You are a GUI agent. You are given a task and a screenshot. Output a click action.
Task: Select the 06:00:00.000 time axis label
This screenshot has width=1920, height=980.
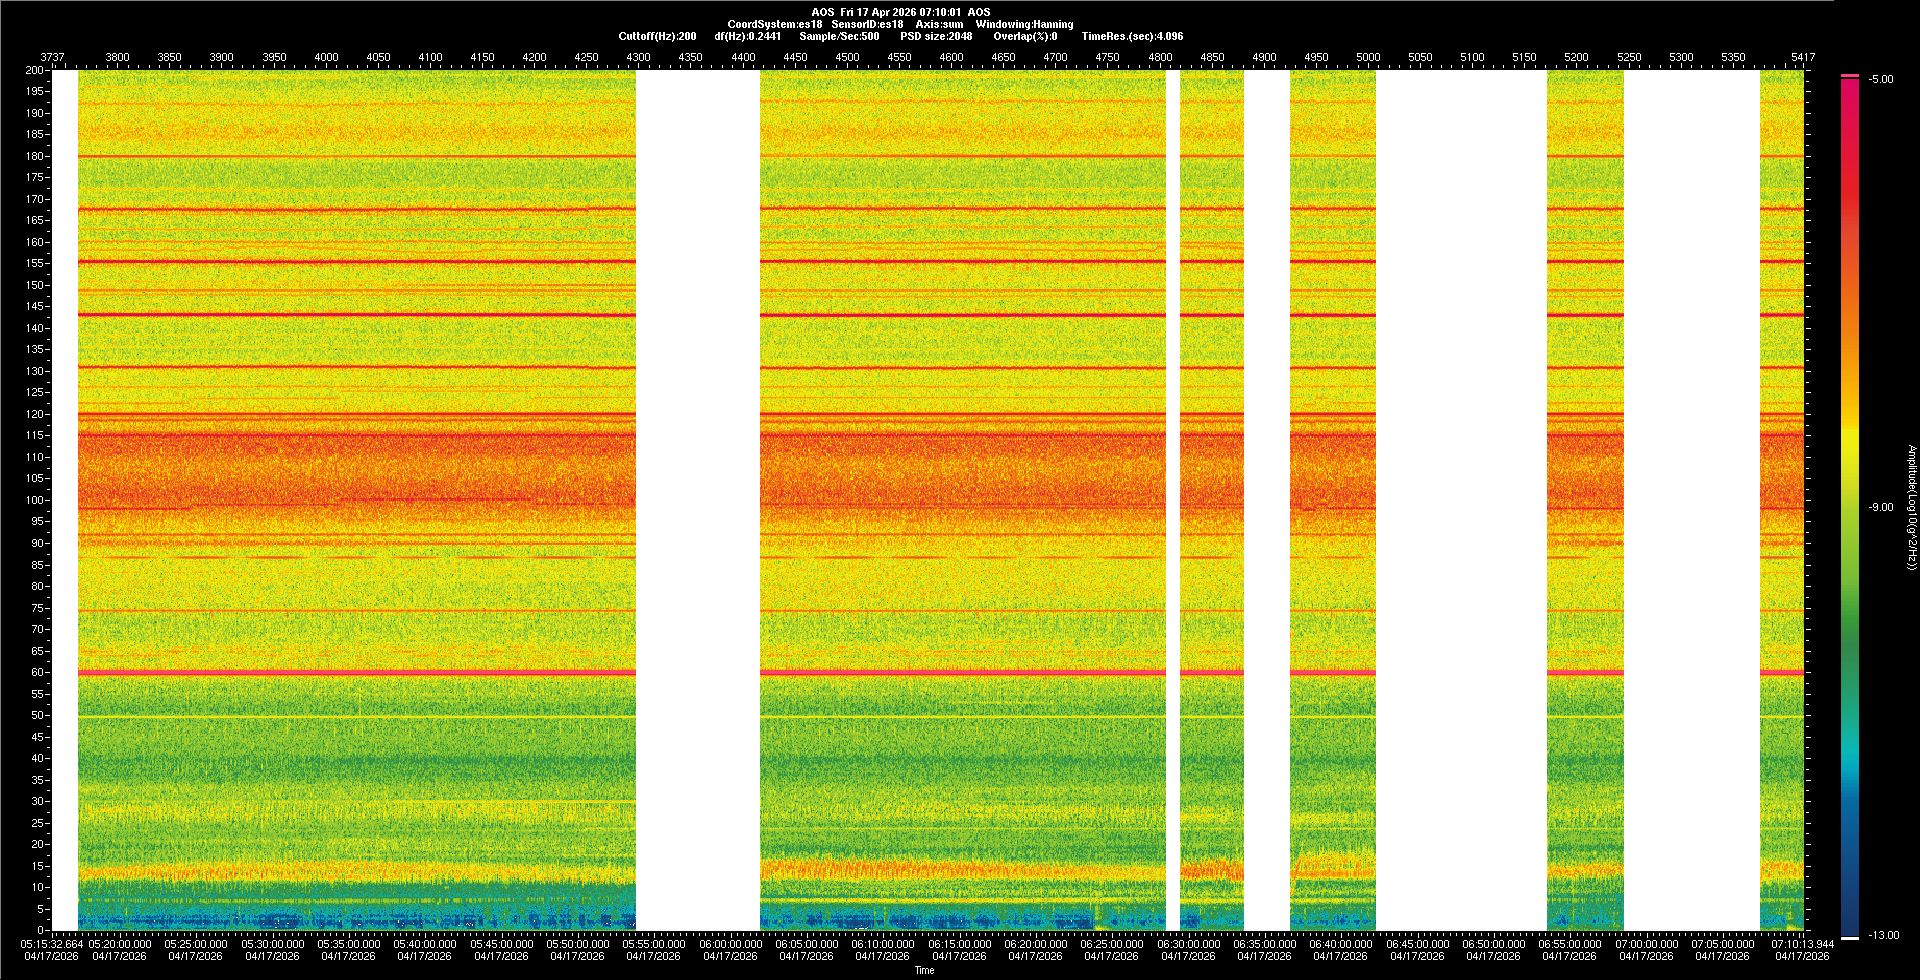(x=730, y=944)
